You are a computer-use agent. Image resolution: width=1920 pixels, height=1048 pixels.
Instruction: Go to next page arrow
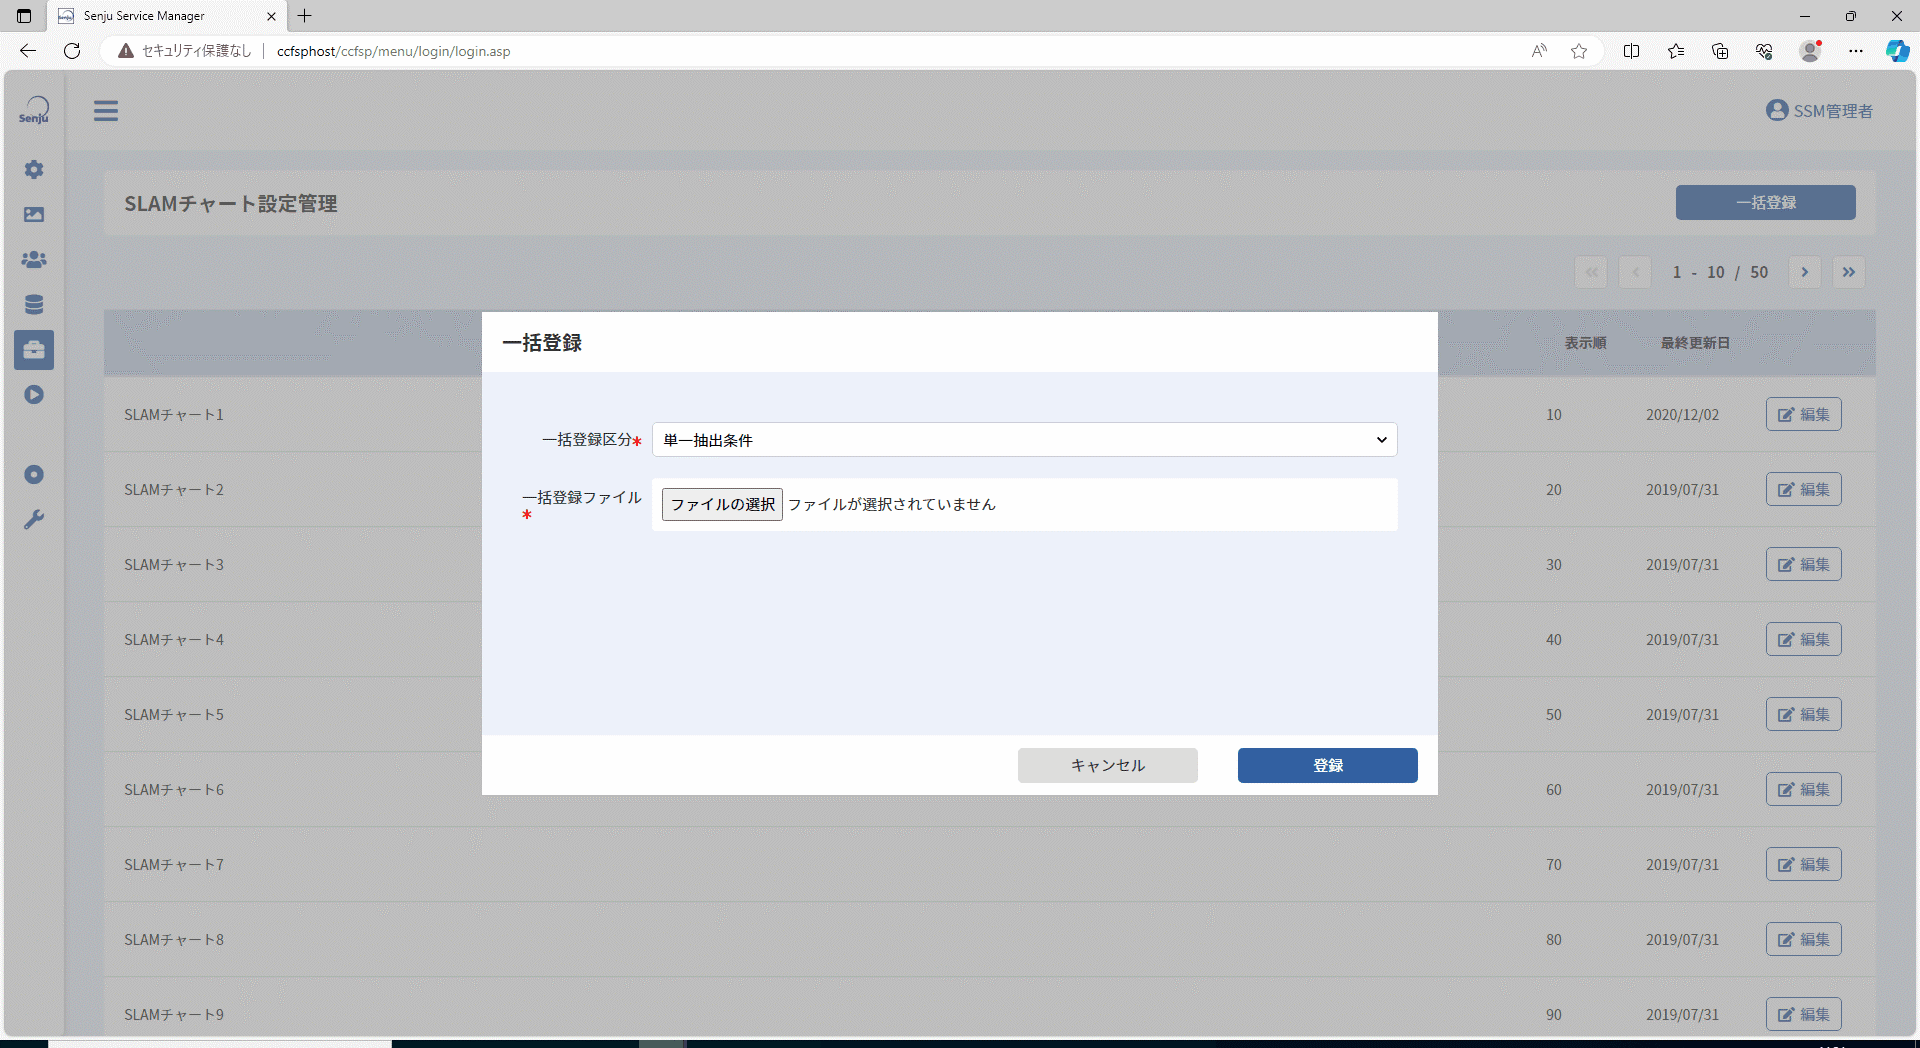coord(1805,272)
